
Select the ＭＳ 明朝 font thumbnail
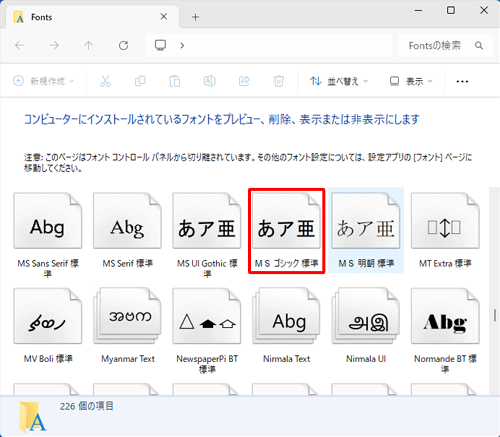(x=366, y=221)
